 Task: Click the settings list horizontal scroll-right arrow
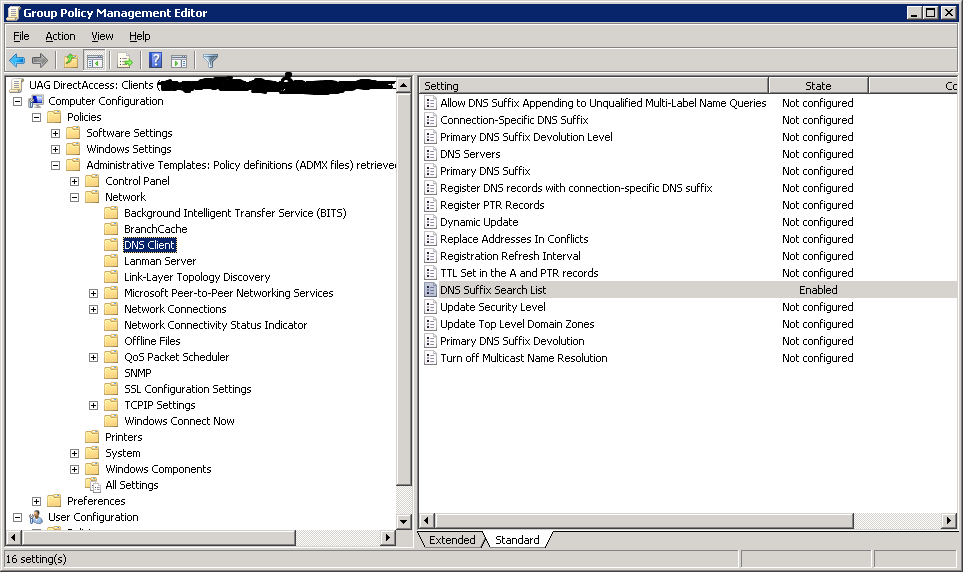pyautogui.click(x=949, y=520)
